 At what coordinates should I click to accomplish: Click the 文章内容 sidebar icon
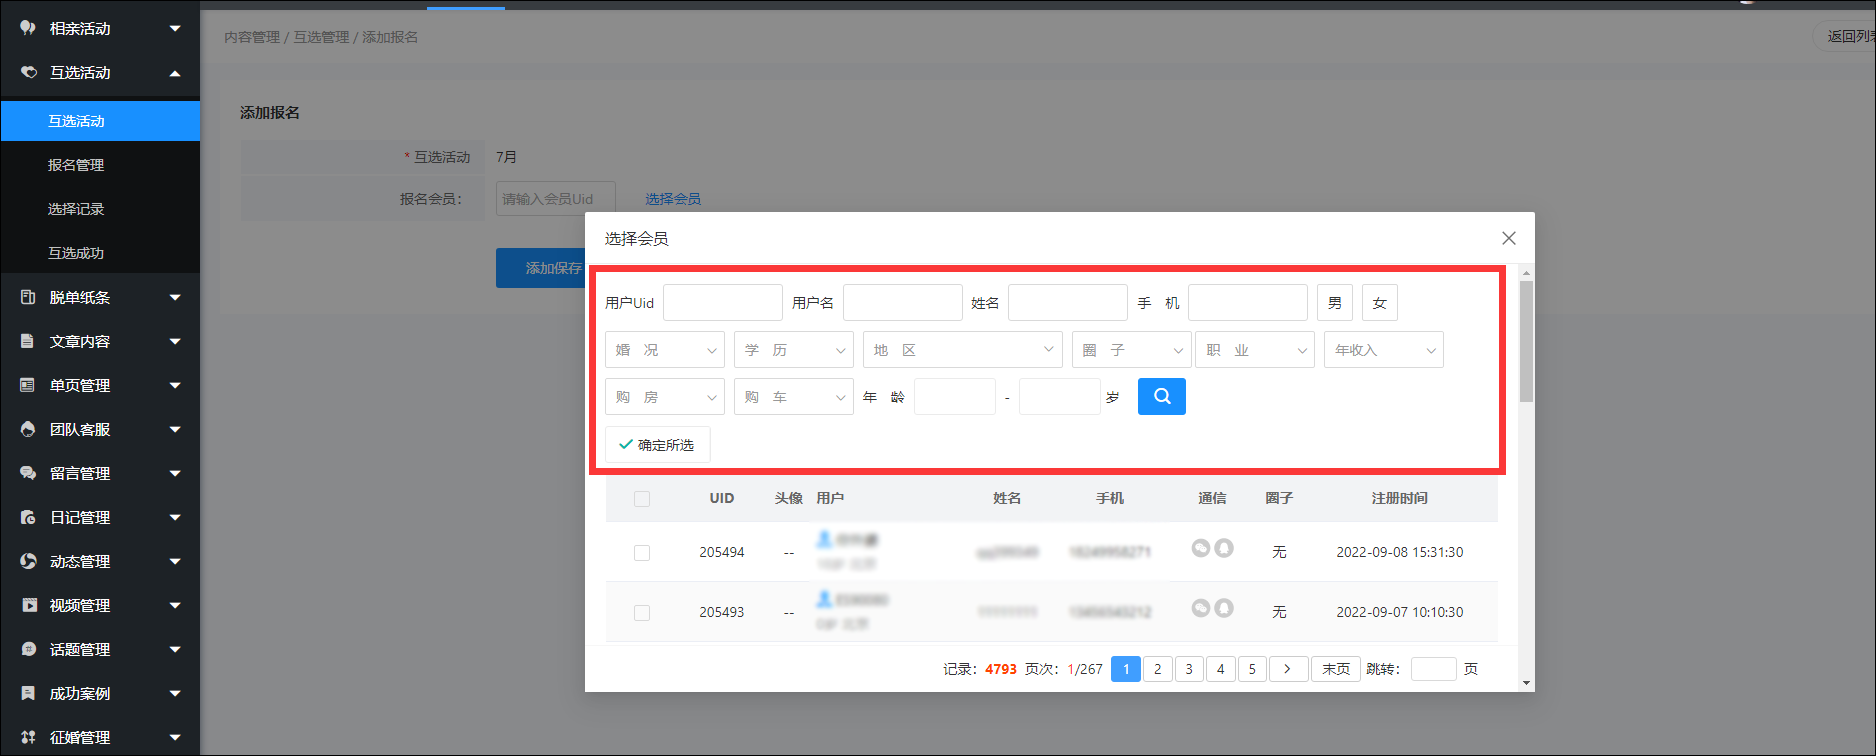28,341
